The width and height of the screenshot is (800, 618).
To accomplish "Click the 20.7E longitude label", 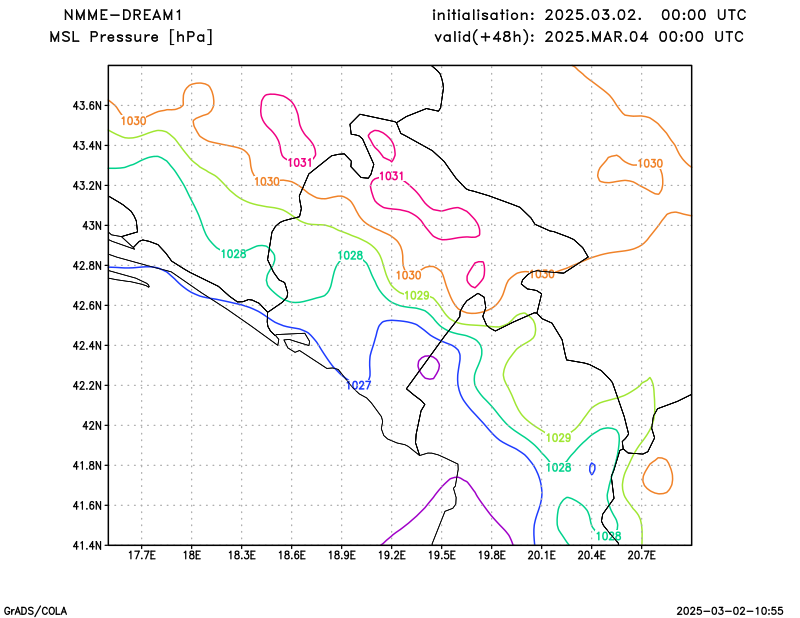I will pos(642,555).
